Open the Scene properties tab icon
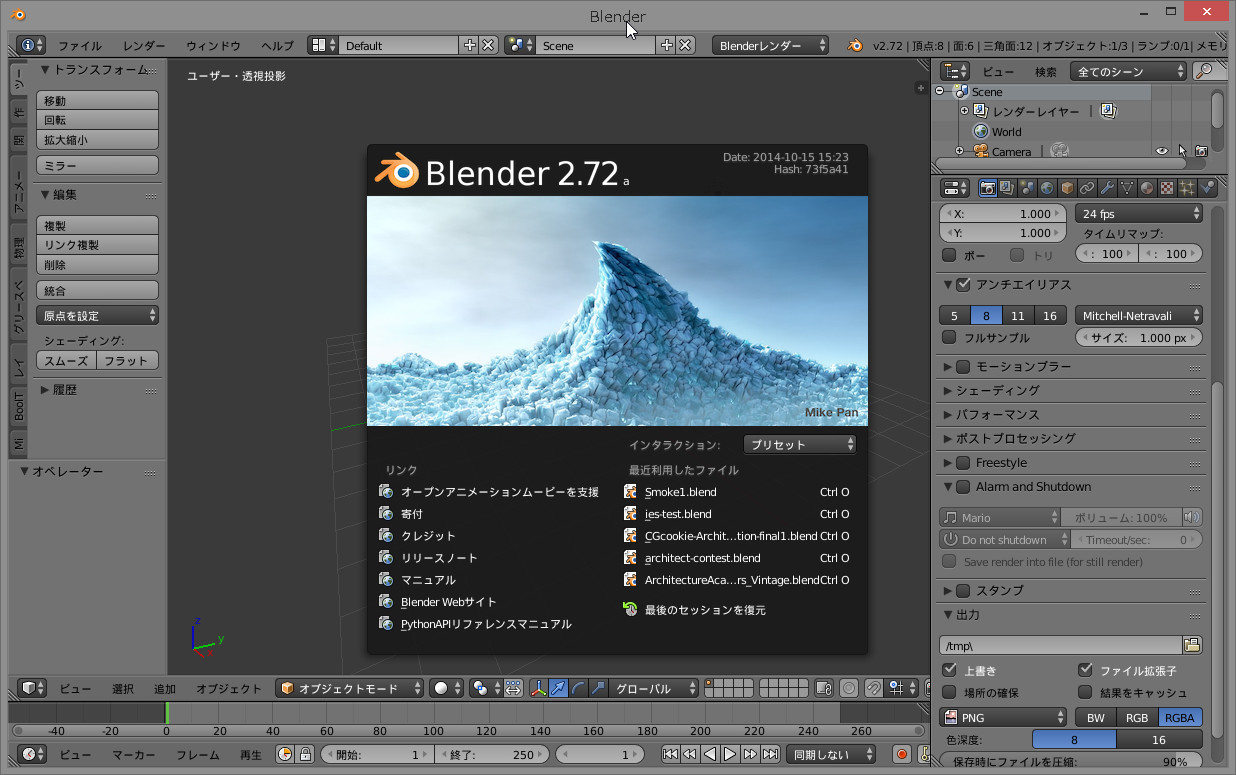 point(1027,188)
